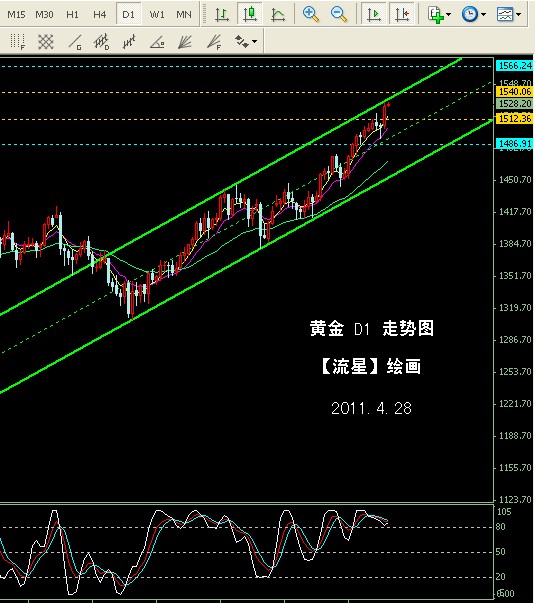Image resolution: width=535 pixels, height=603 pixels.
Task: Select the line chart icon
Action: 278,14
